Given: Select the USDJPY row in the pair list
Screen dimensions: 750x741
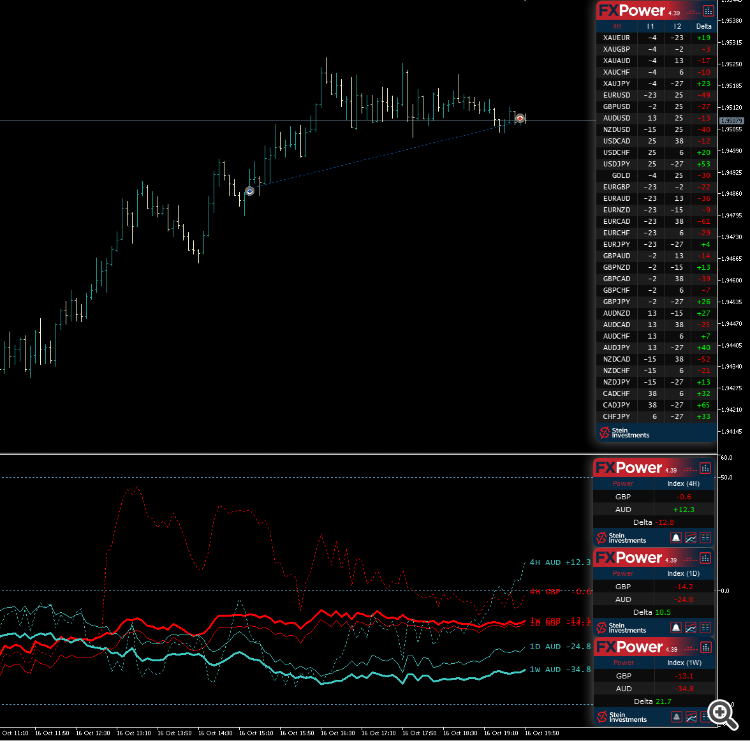Looking at the screenshot, I should click(x=656, y=164).
